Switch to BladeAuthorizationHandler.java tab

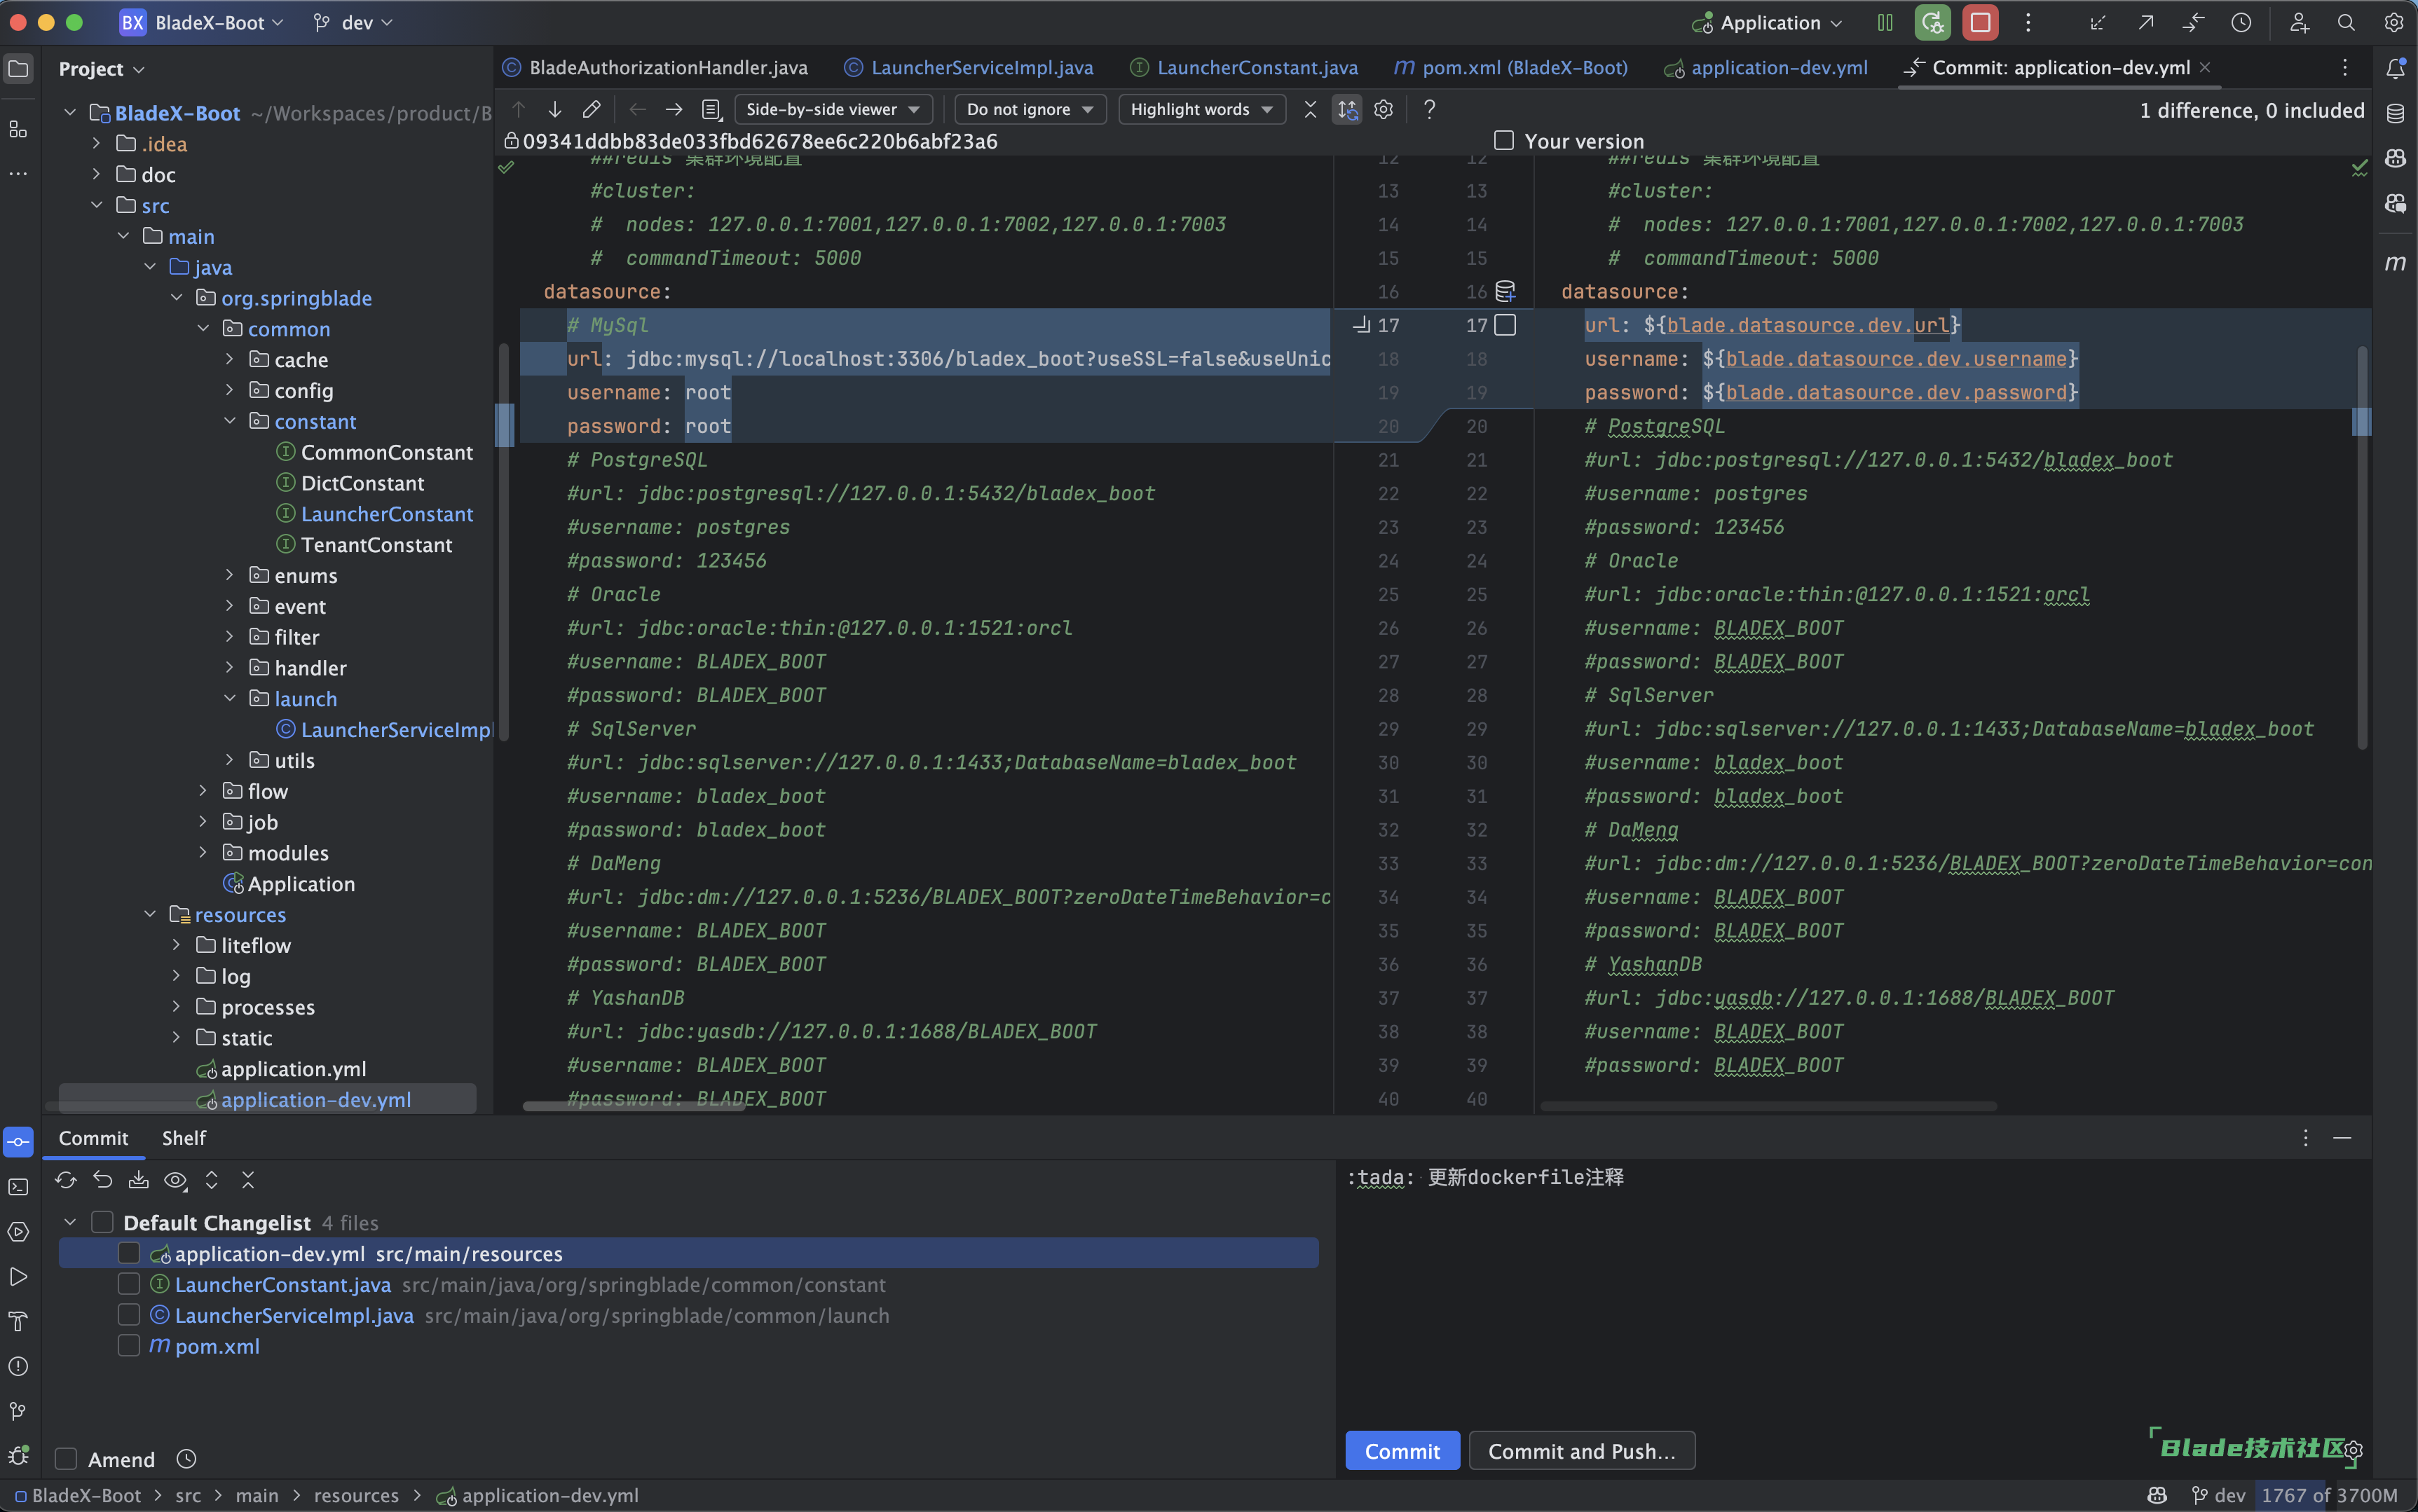[656, 67]
